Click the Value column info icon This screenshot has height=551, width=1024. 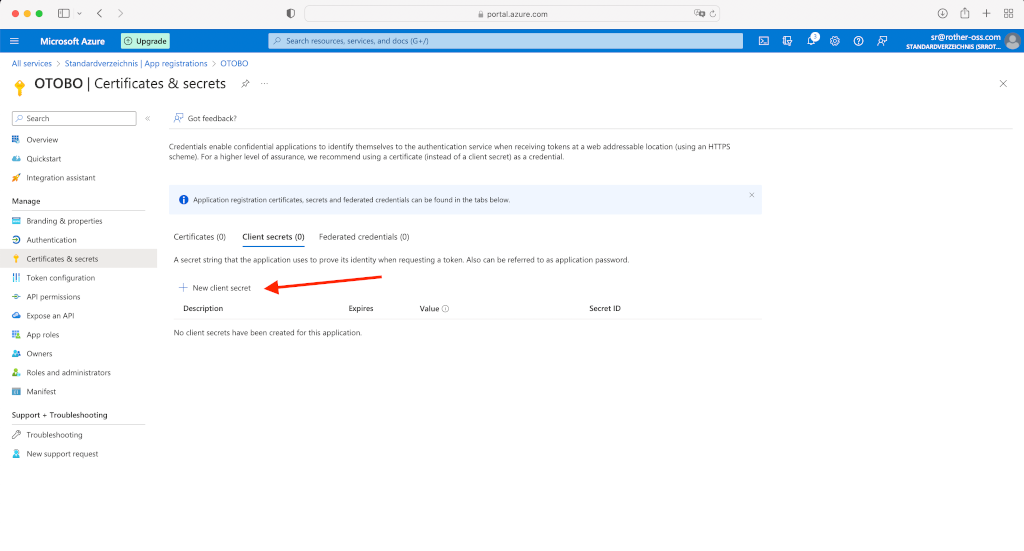tap(445, 309)
